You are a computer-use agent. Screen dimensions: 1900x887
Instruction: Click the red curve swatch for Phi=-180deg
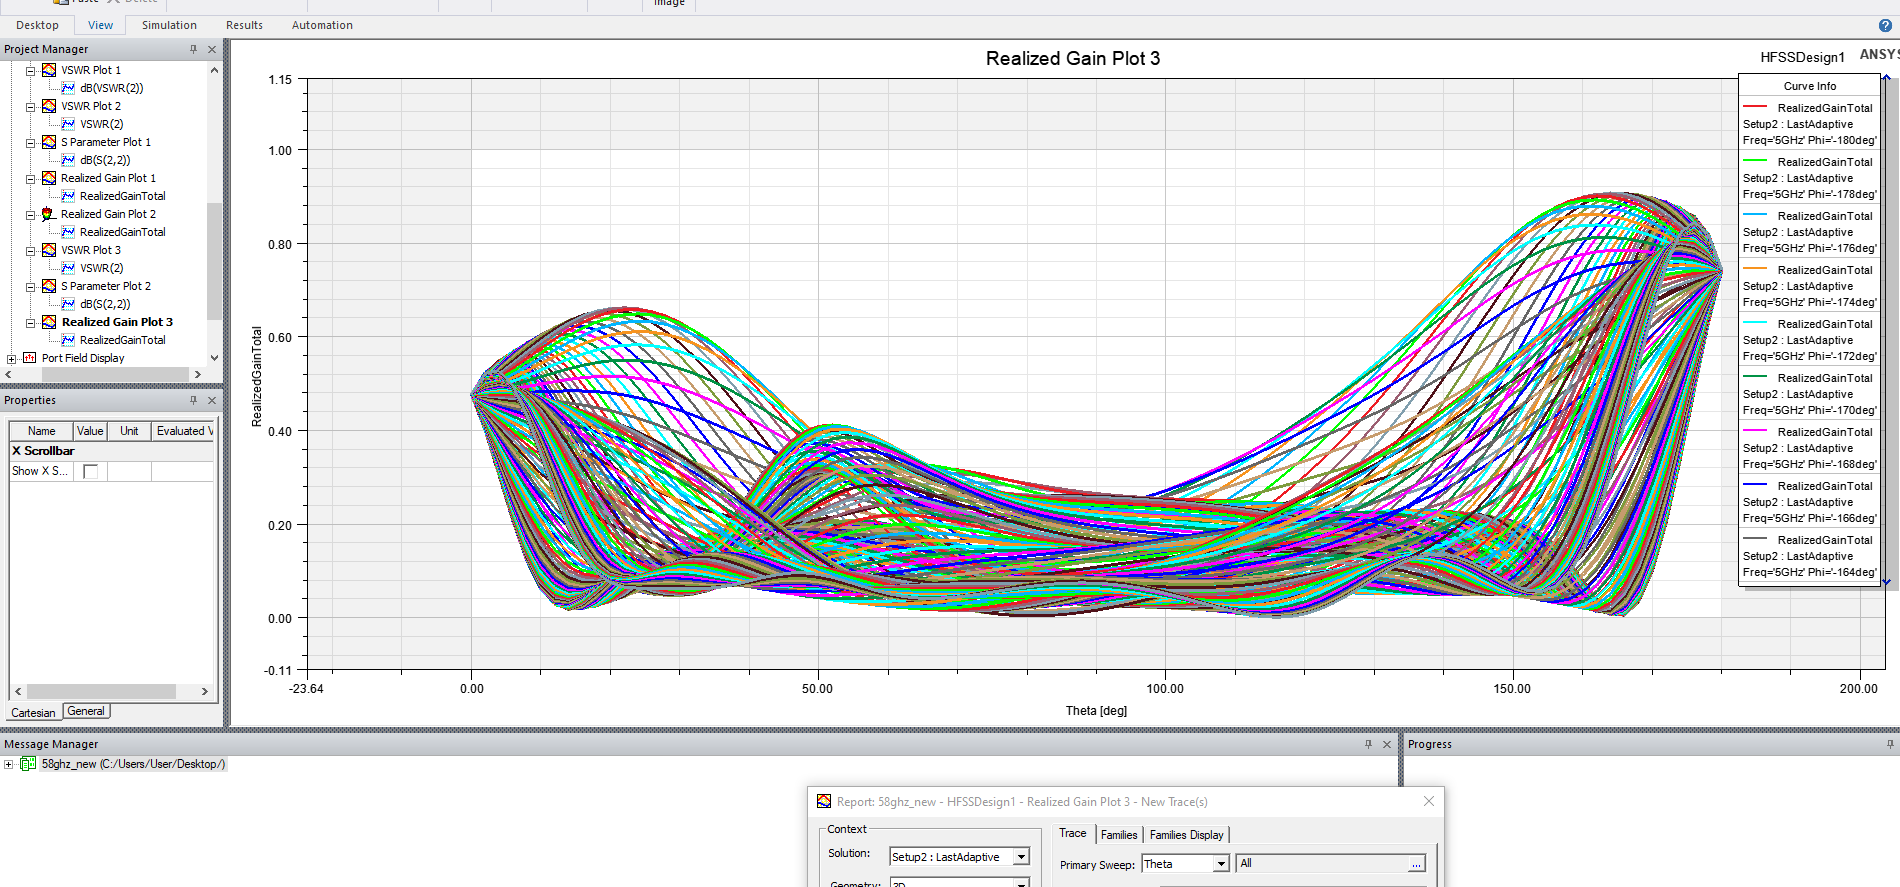coord(1755,107)
